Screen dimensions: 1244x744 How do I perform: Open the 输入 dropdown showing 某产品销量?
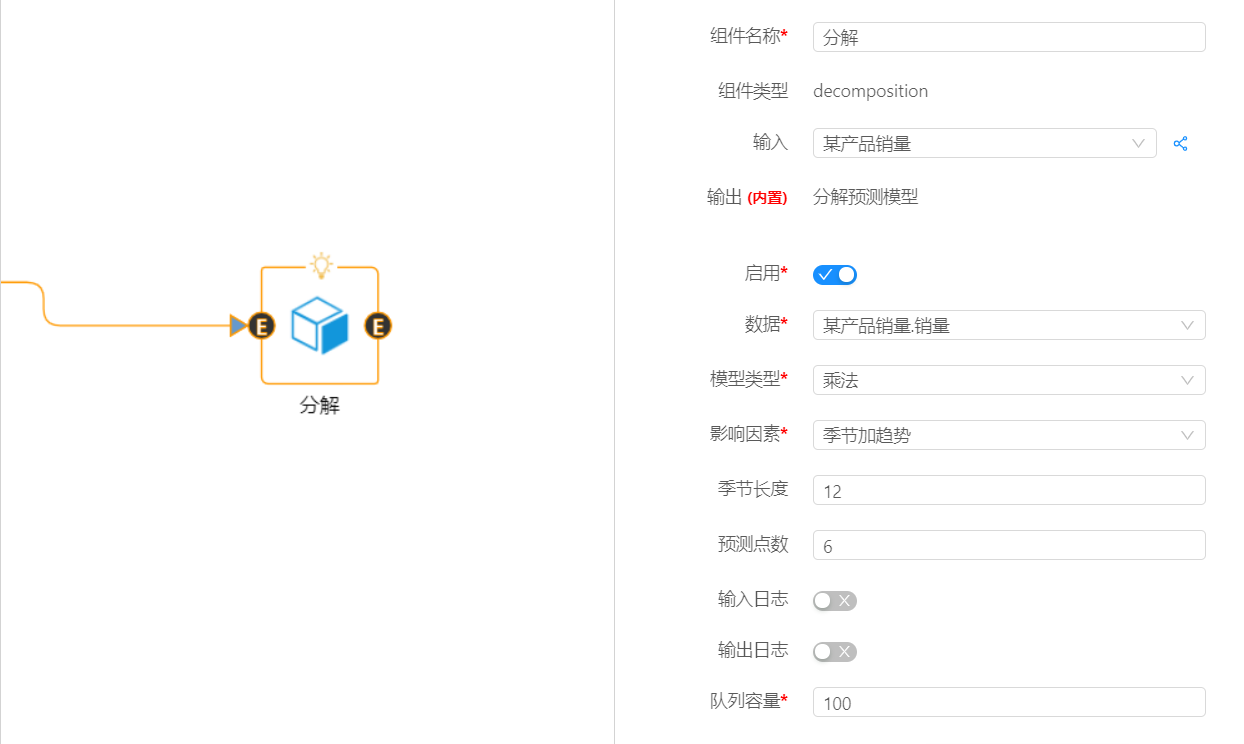(x=984, y=144)
